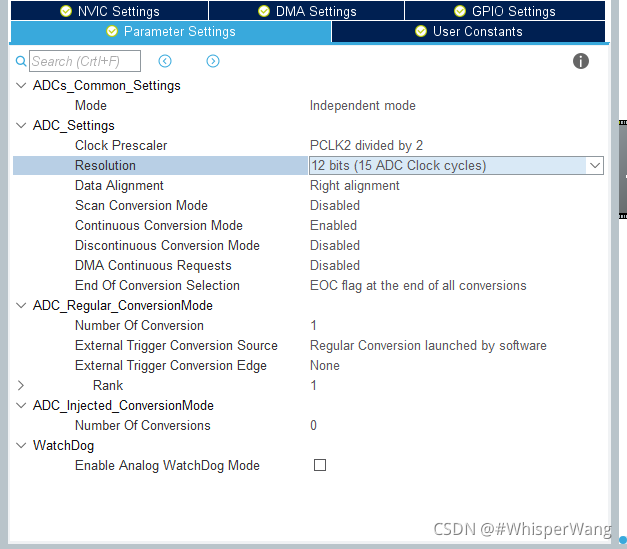Open the Resolution dropdown arrow
627x549 pixels.
[x=595, y=165]
